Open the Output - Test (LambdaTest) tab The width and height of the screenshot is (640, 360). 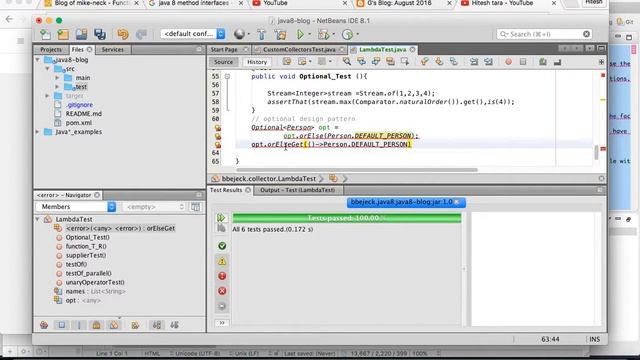[298, 190]
